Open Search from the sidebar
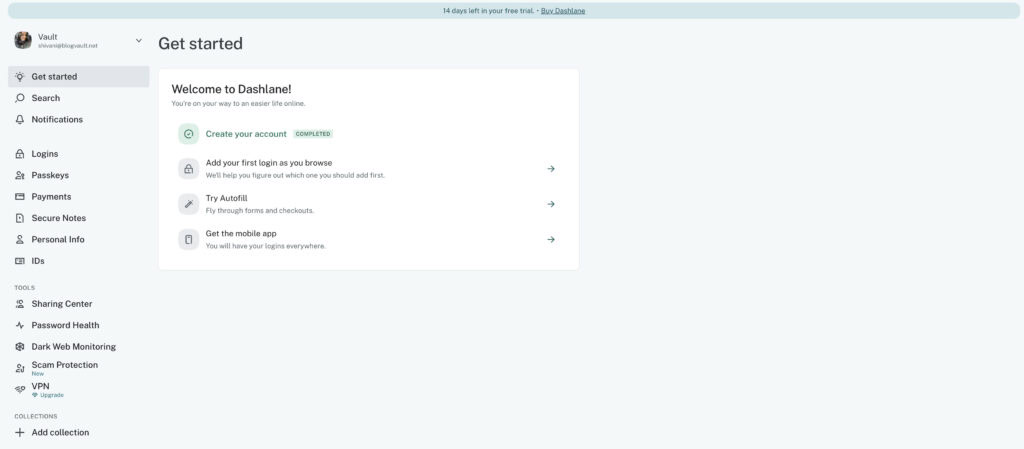This screenshot has width=1024, height=449. pyautogui.click(x=78, y=98)
